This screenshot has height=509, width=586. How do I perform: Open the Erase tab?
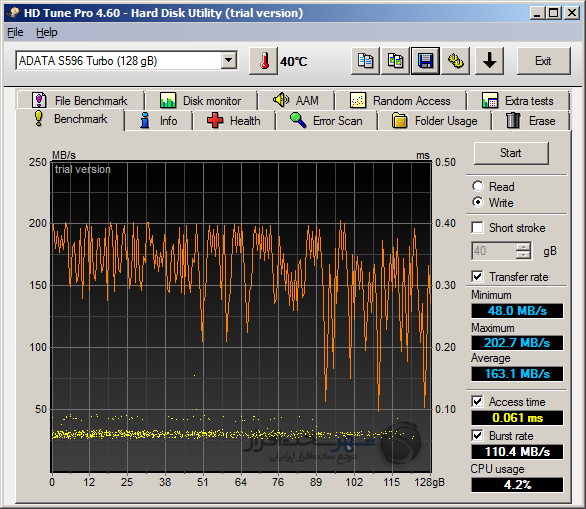point(531,121)
